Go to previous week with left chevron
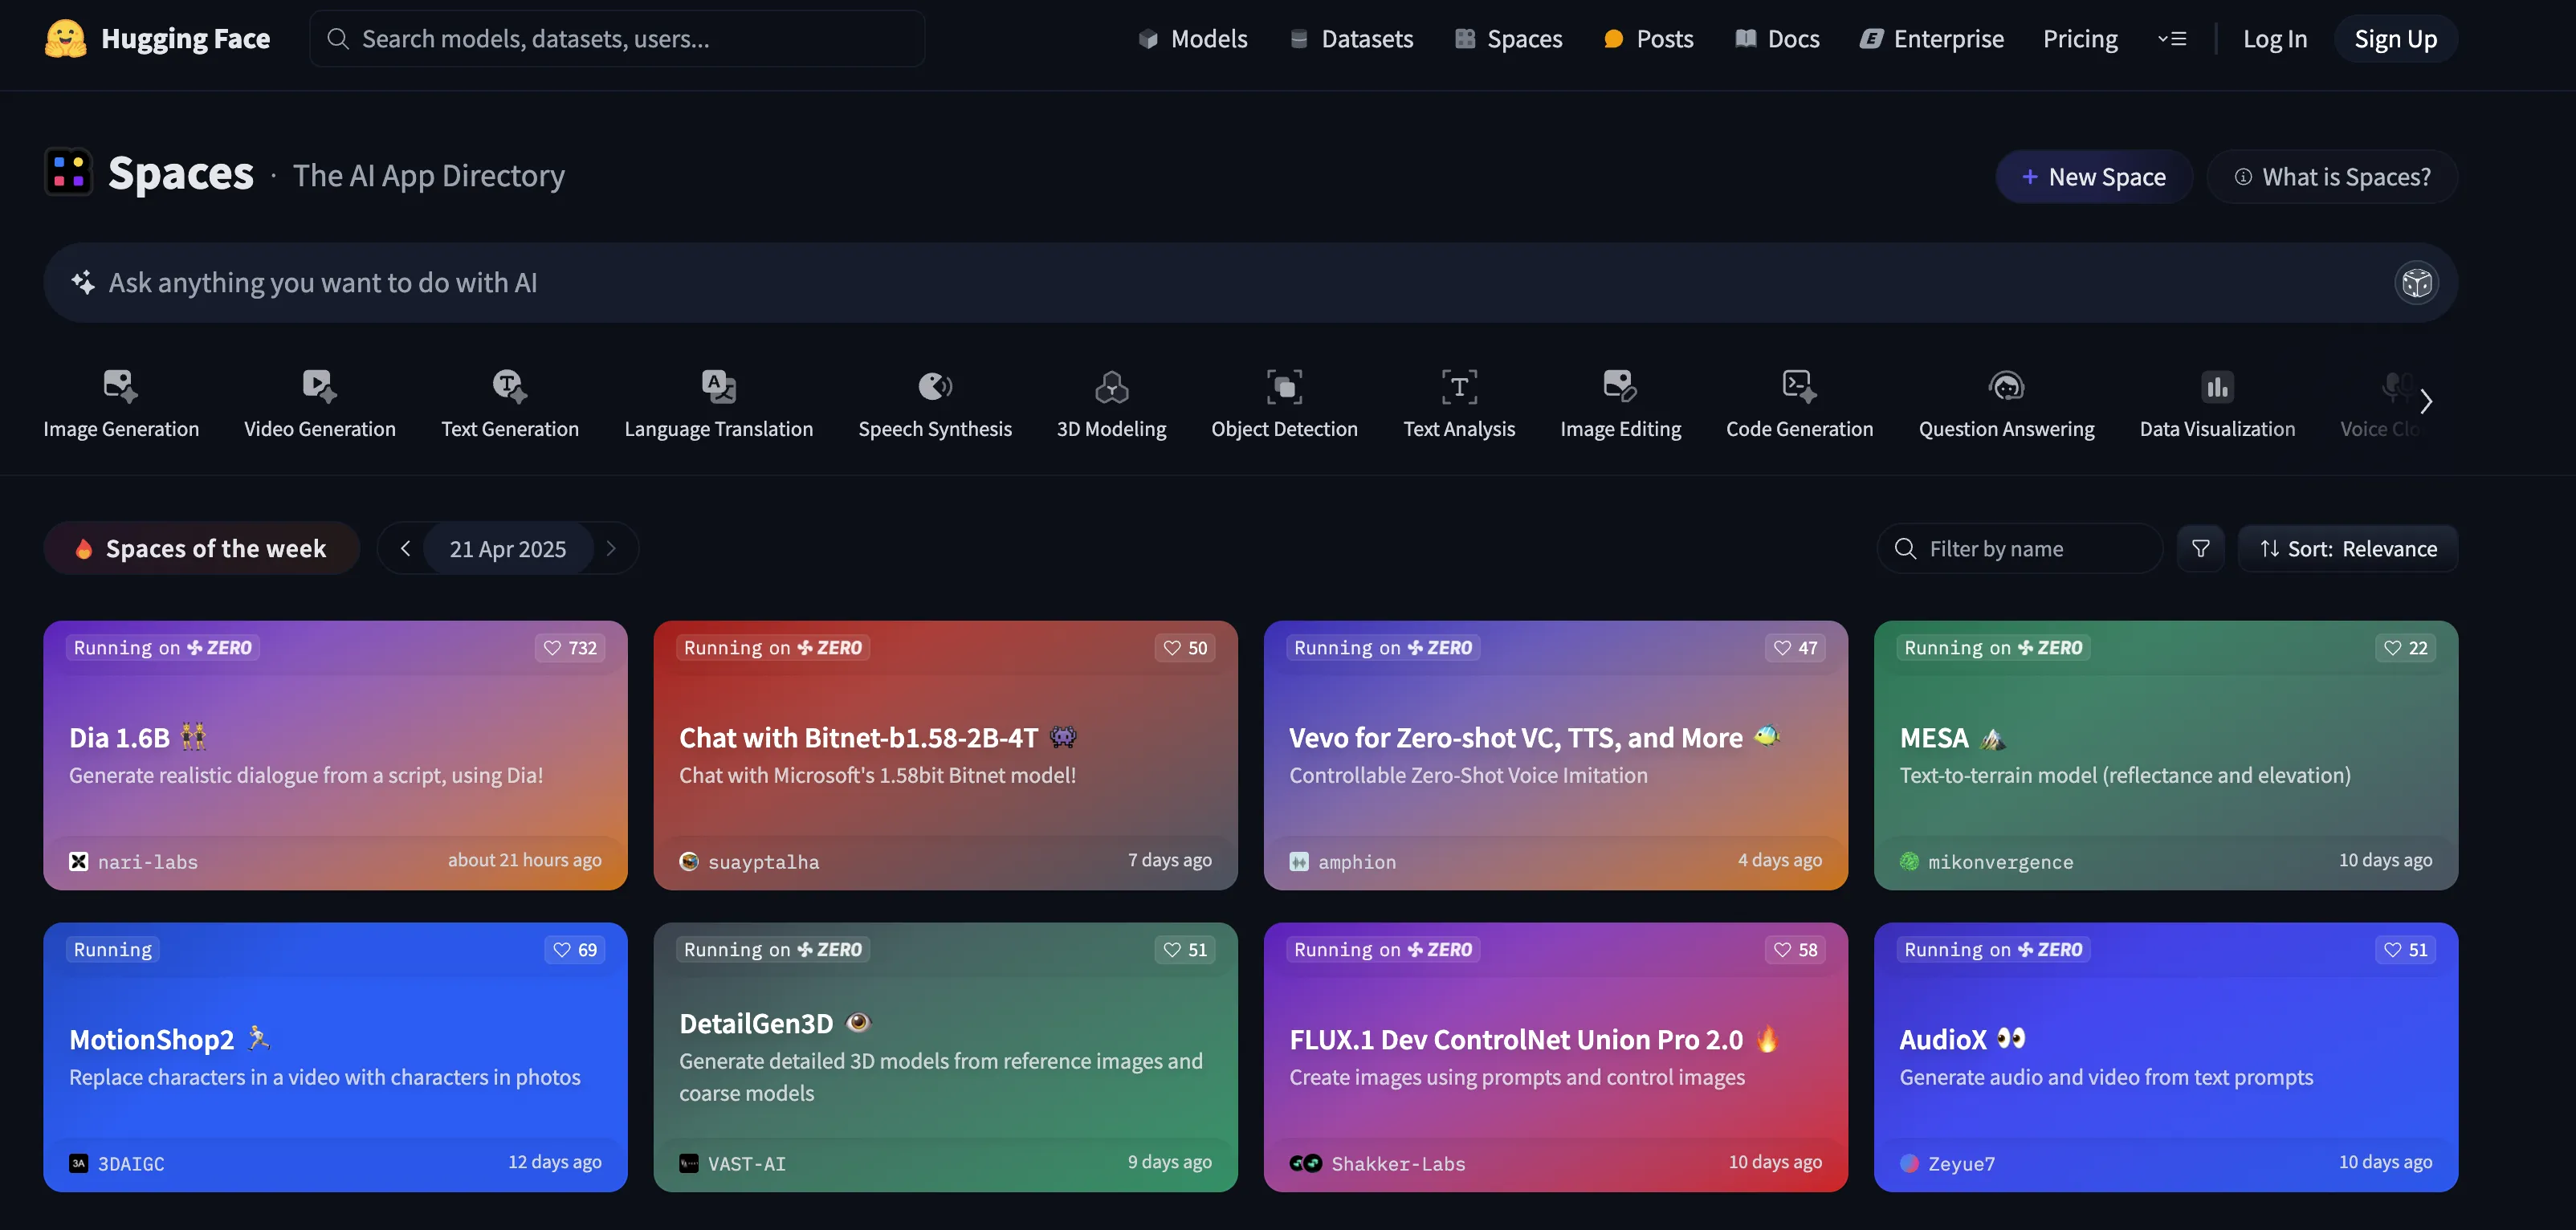Image resolution: width=2576 pixels, height=1230 pixels. pos(405,549)
